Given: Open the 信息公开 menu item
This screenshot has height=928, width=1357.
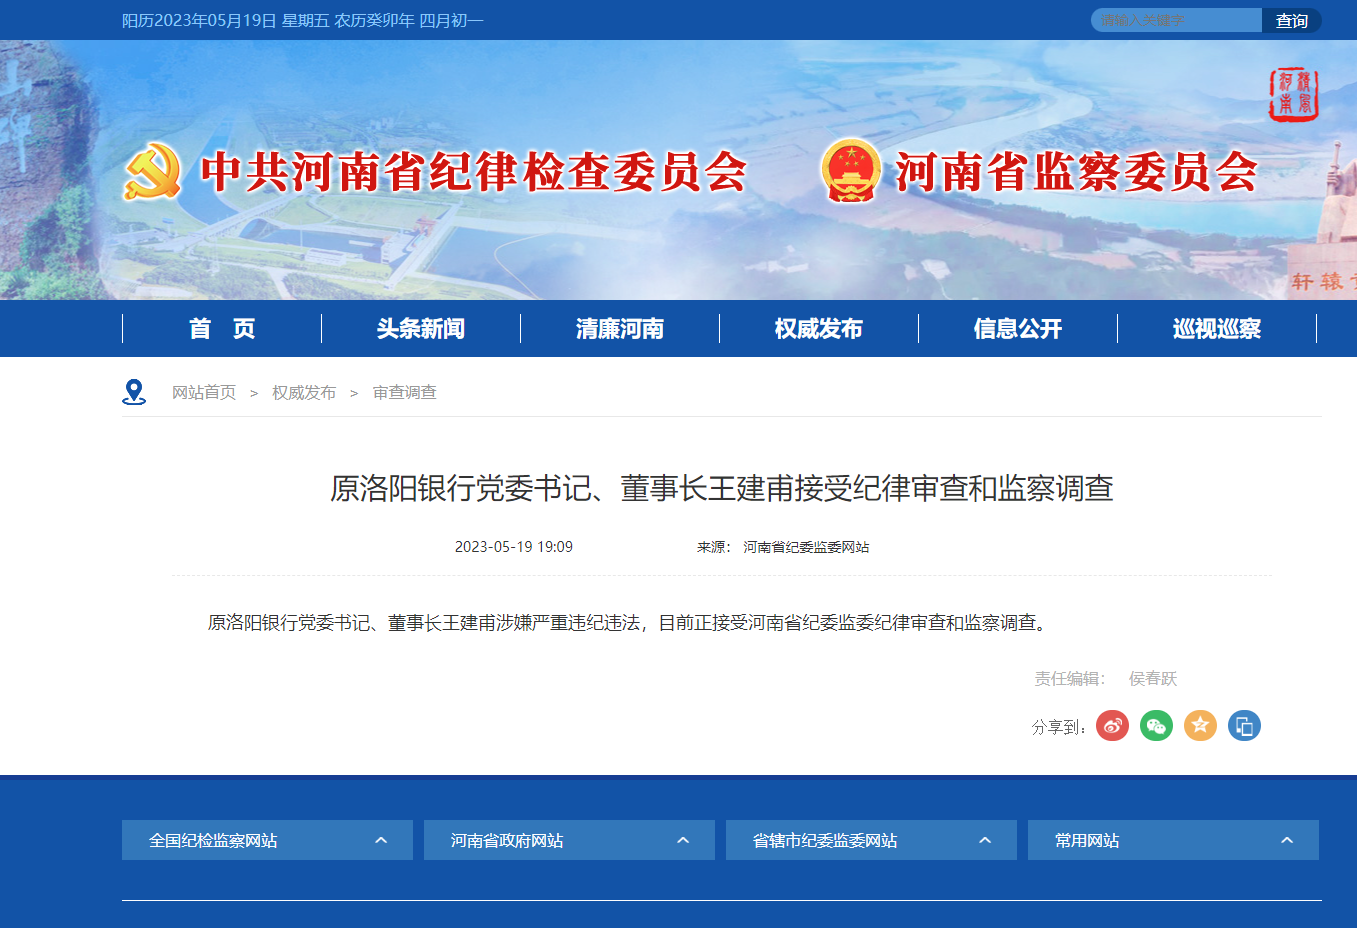Looking at the screenshot, I should [x=1018, y=329].
